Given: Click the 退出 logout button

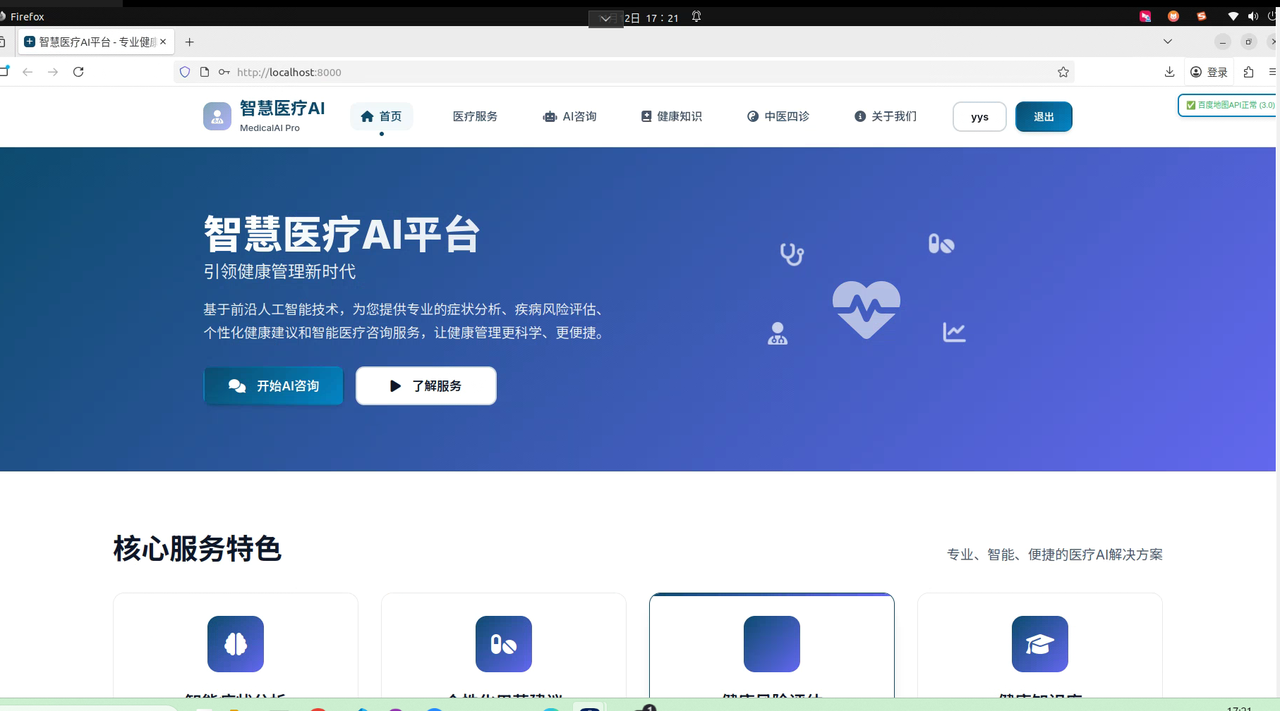Looking at the screenshot, I should tap(1044, 117).
